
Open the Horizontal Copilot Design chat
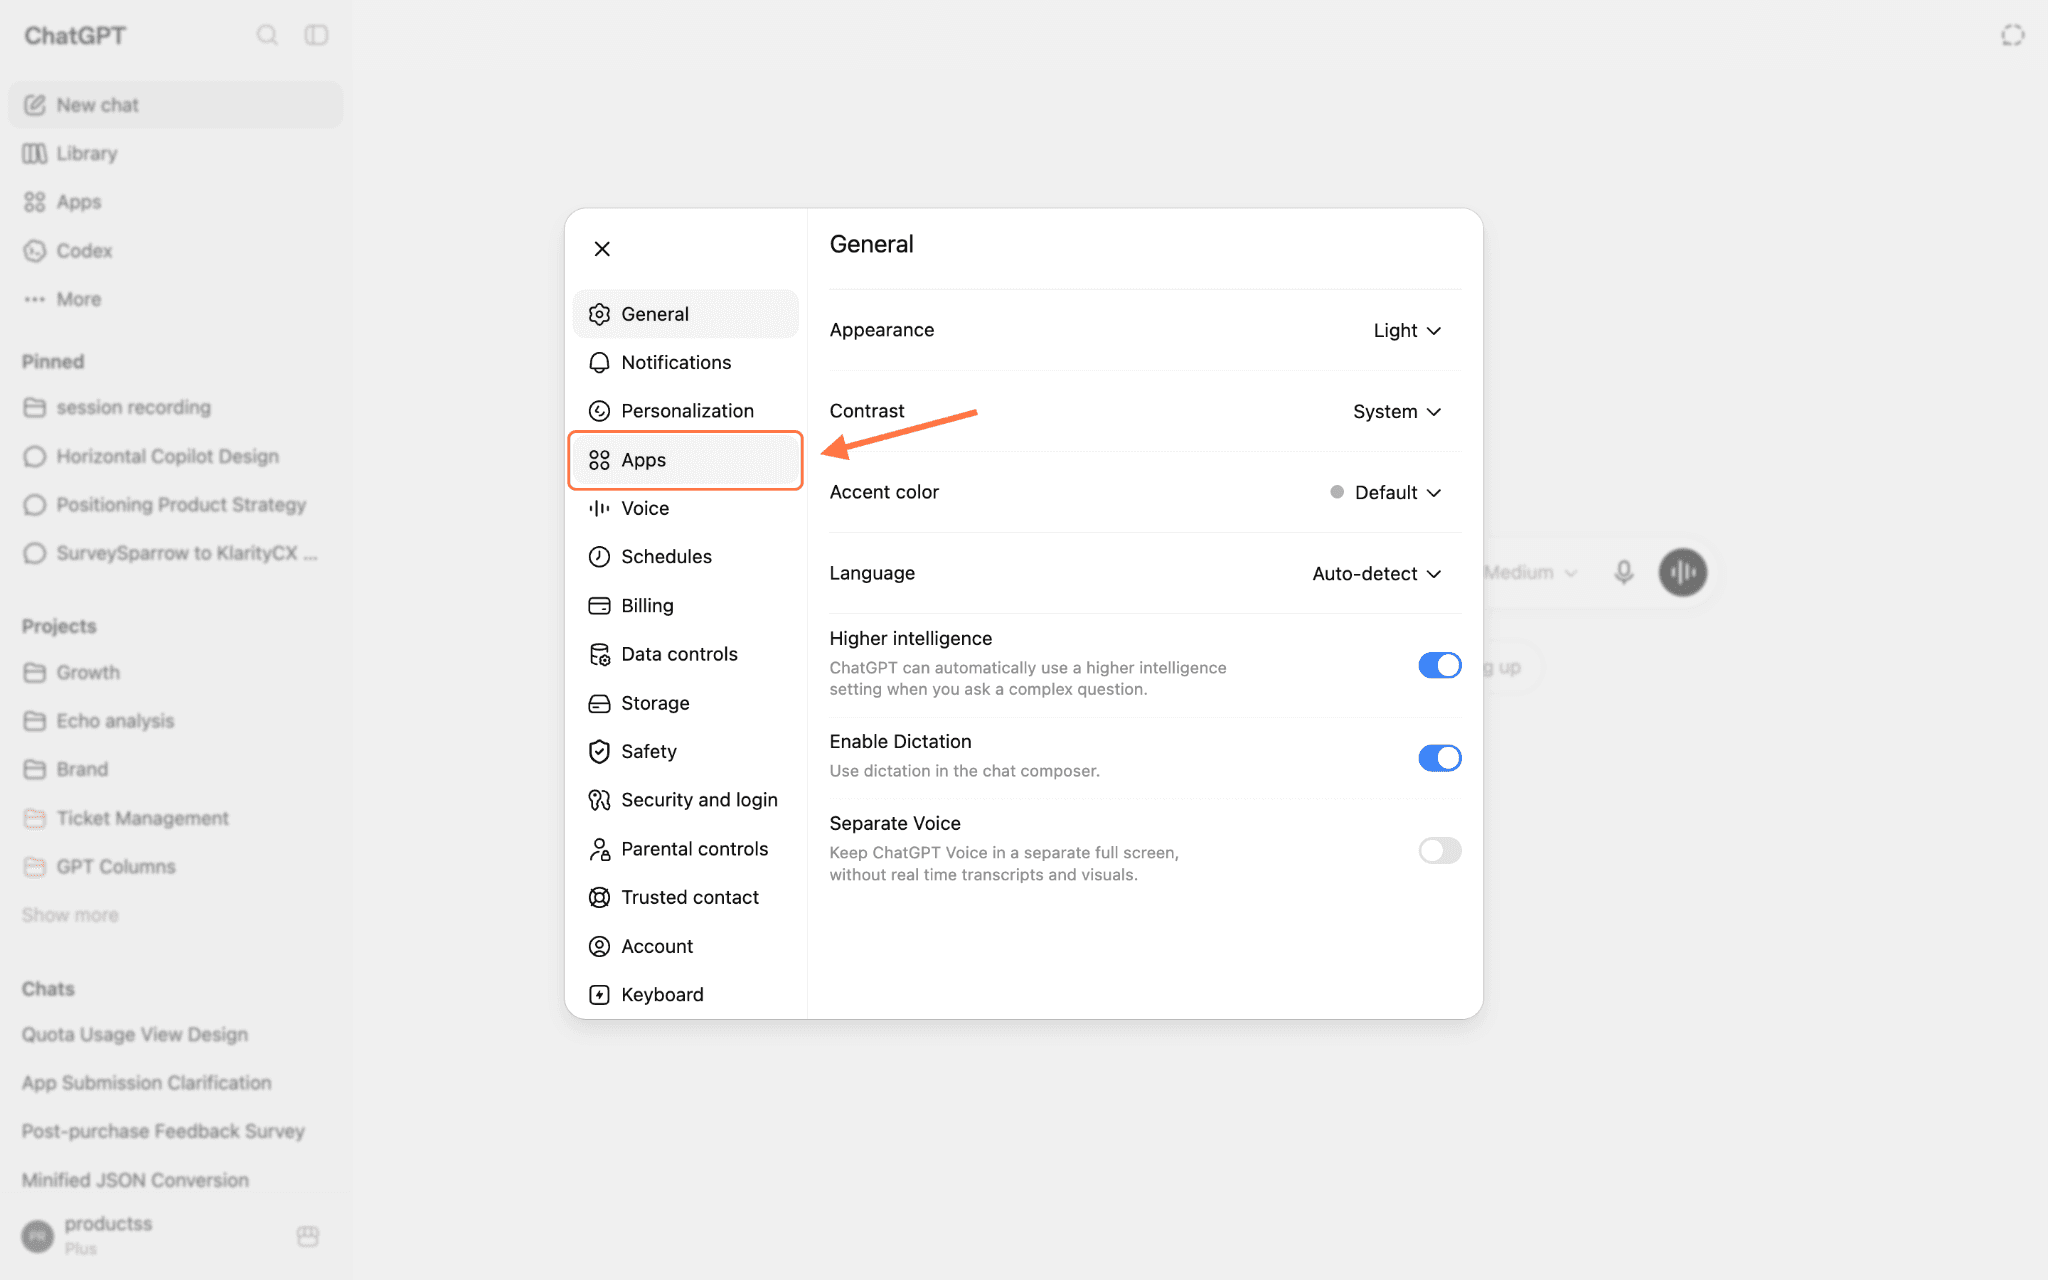click(x=175, y=456)
